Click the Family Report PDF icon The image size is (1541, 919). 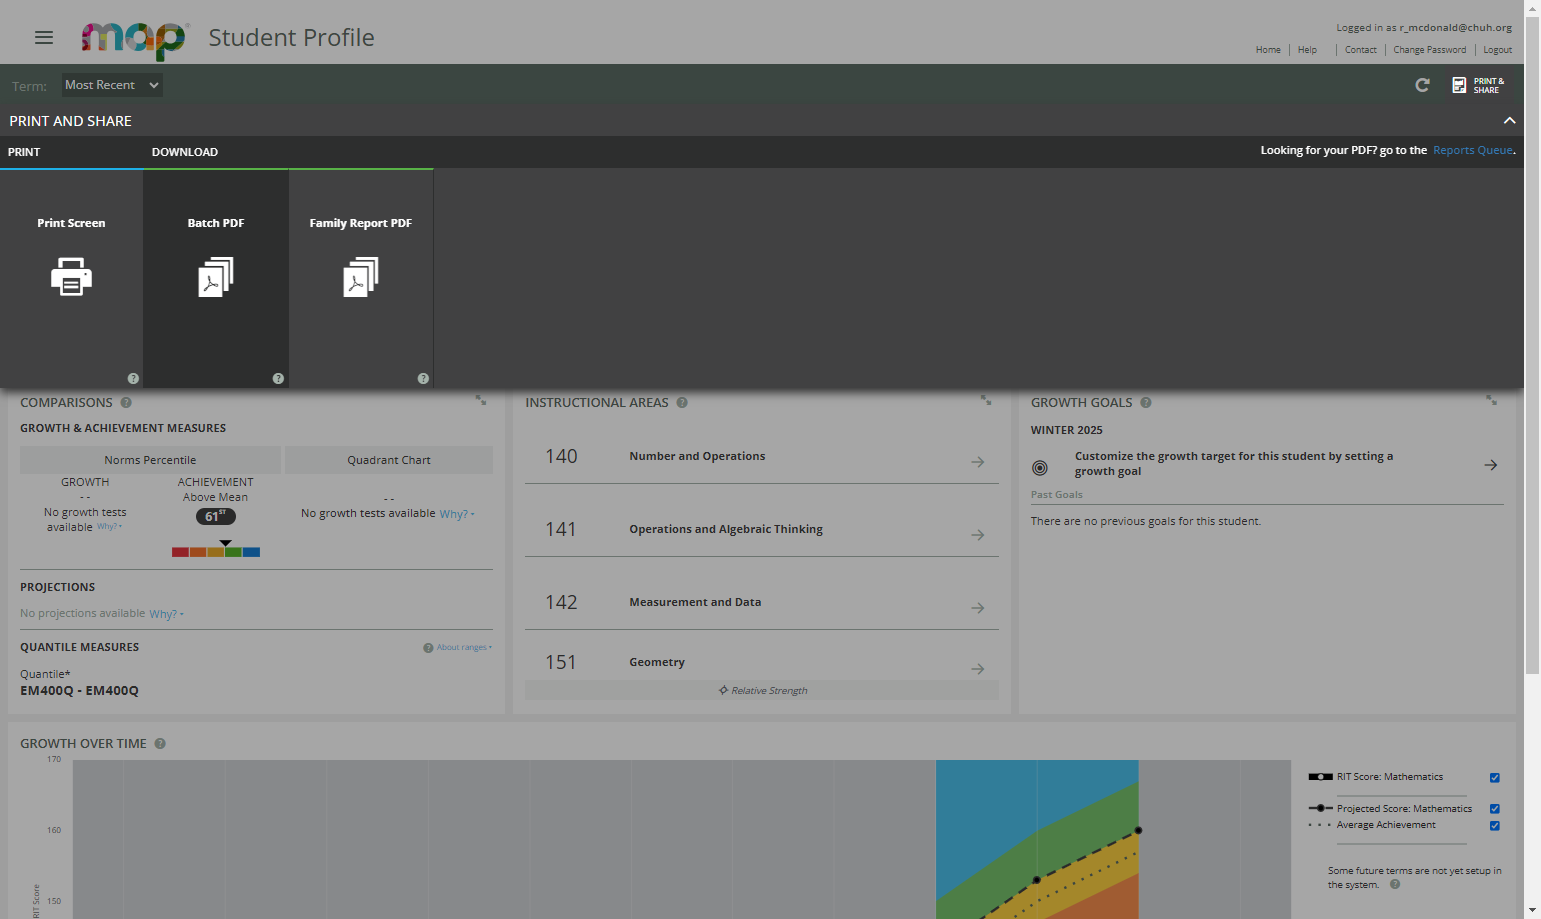tap(361, 277)
